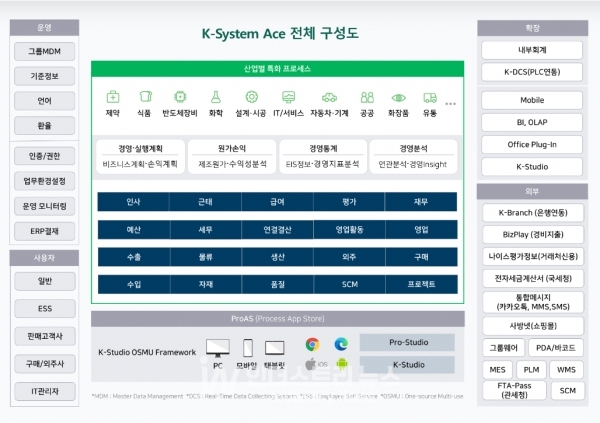Select the 언어 button
Screen dimensions: 600x423
[x=44, y=101]
